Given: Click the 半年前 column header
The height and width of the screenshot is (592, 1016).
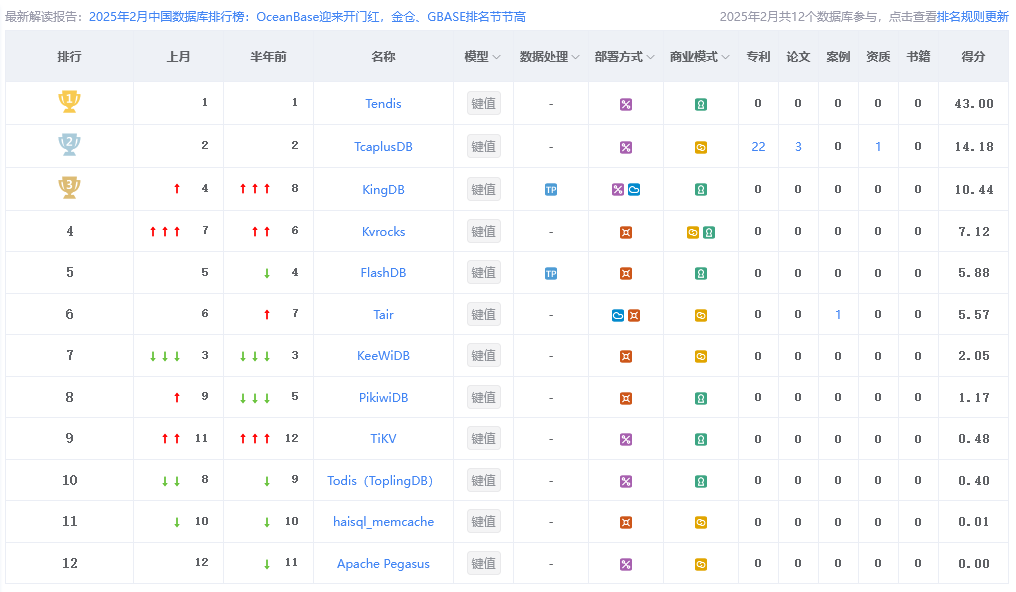Looking at the screenshot, I should coord(268,57).
